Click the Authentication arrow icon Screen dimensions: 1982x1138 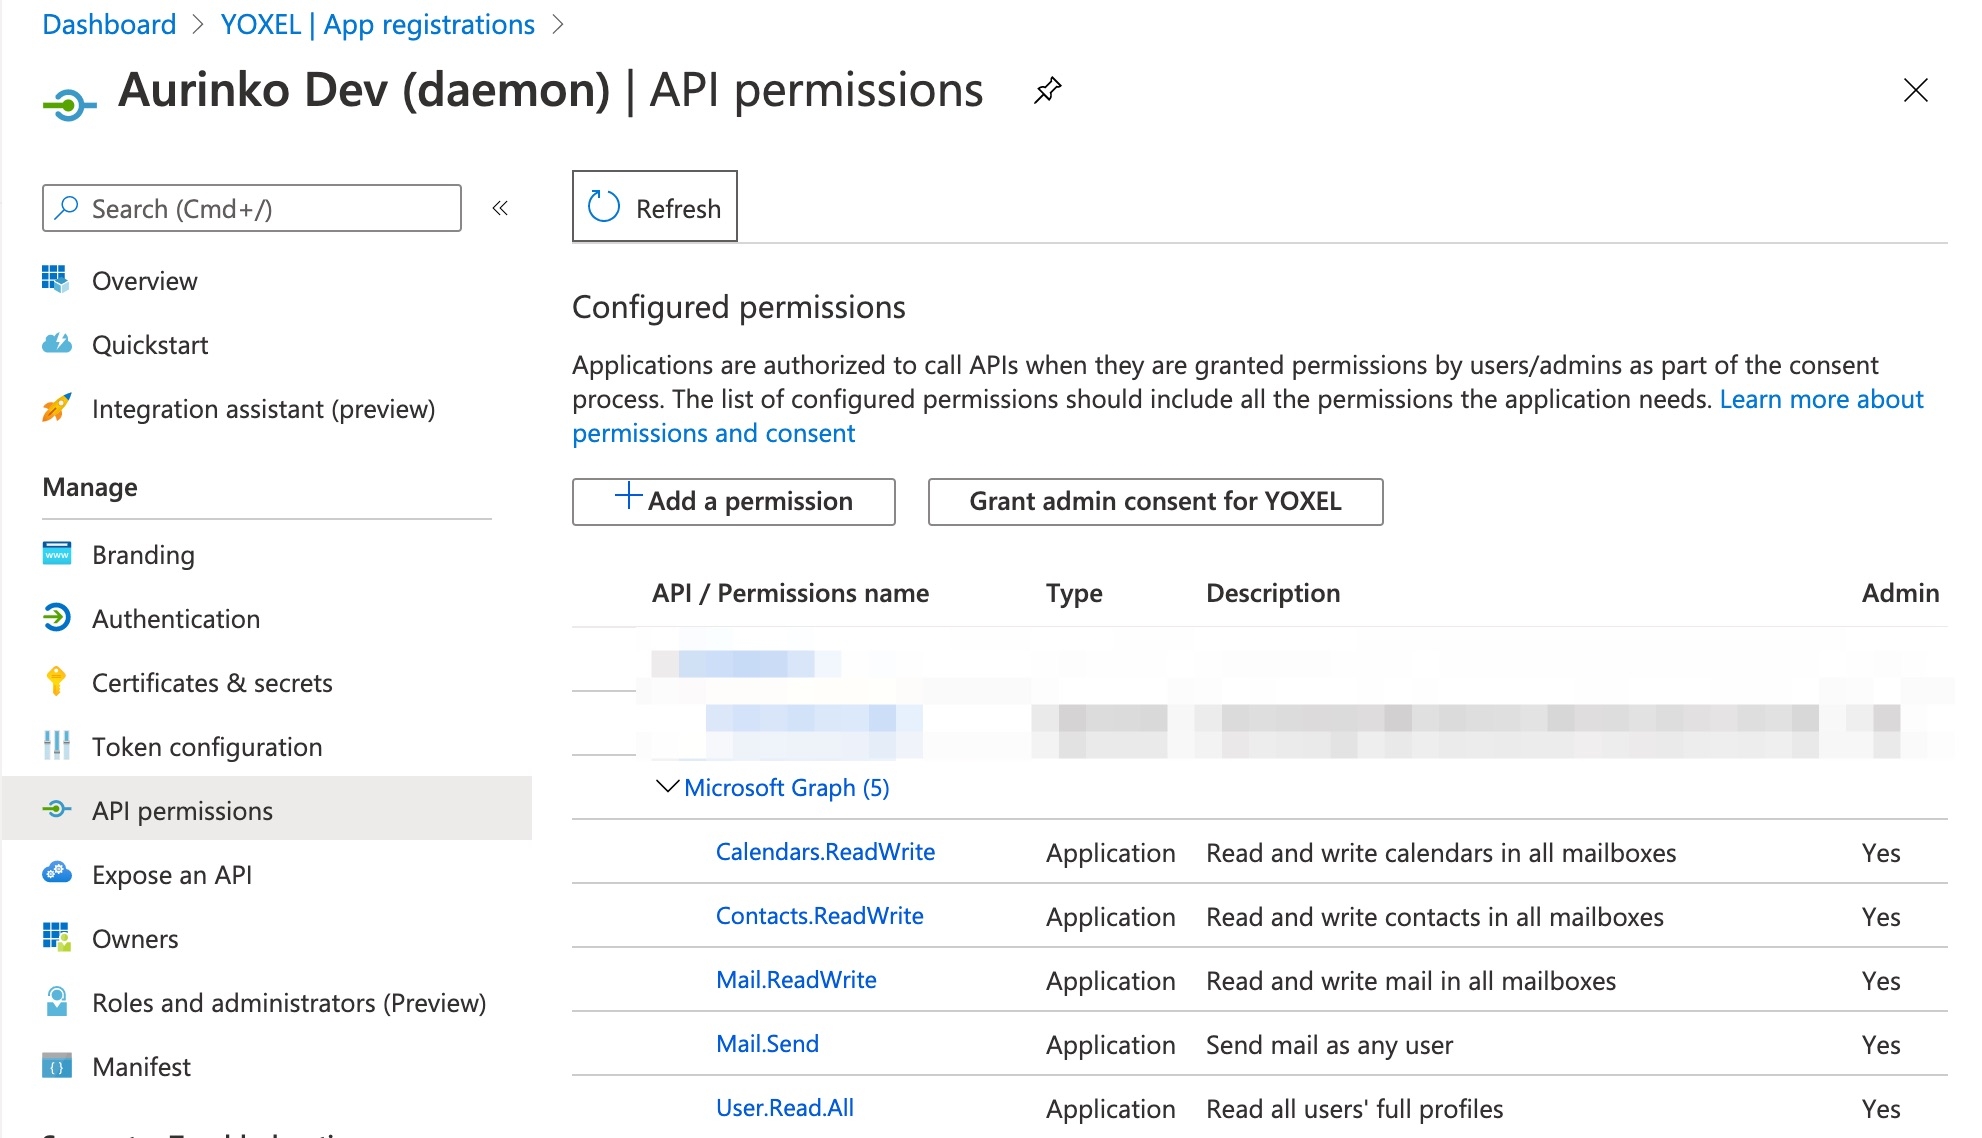click(x=57, y=618)
